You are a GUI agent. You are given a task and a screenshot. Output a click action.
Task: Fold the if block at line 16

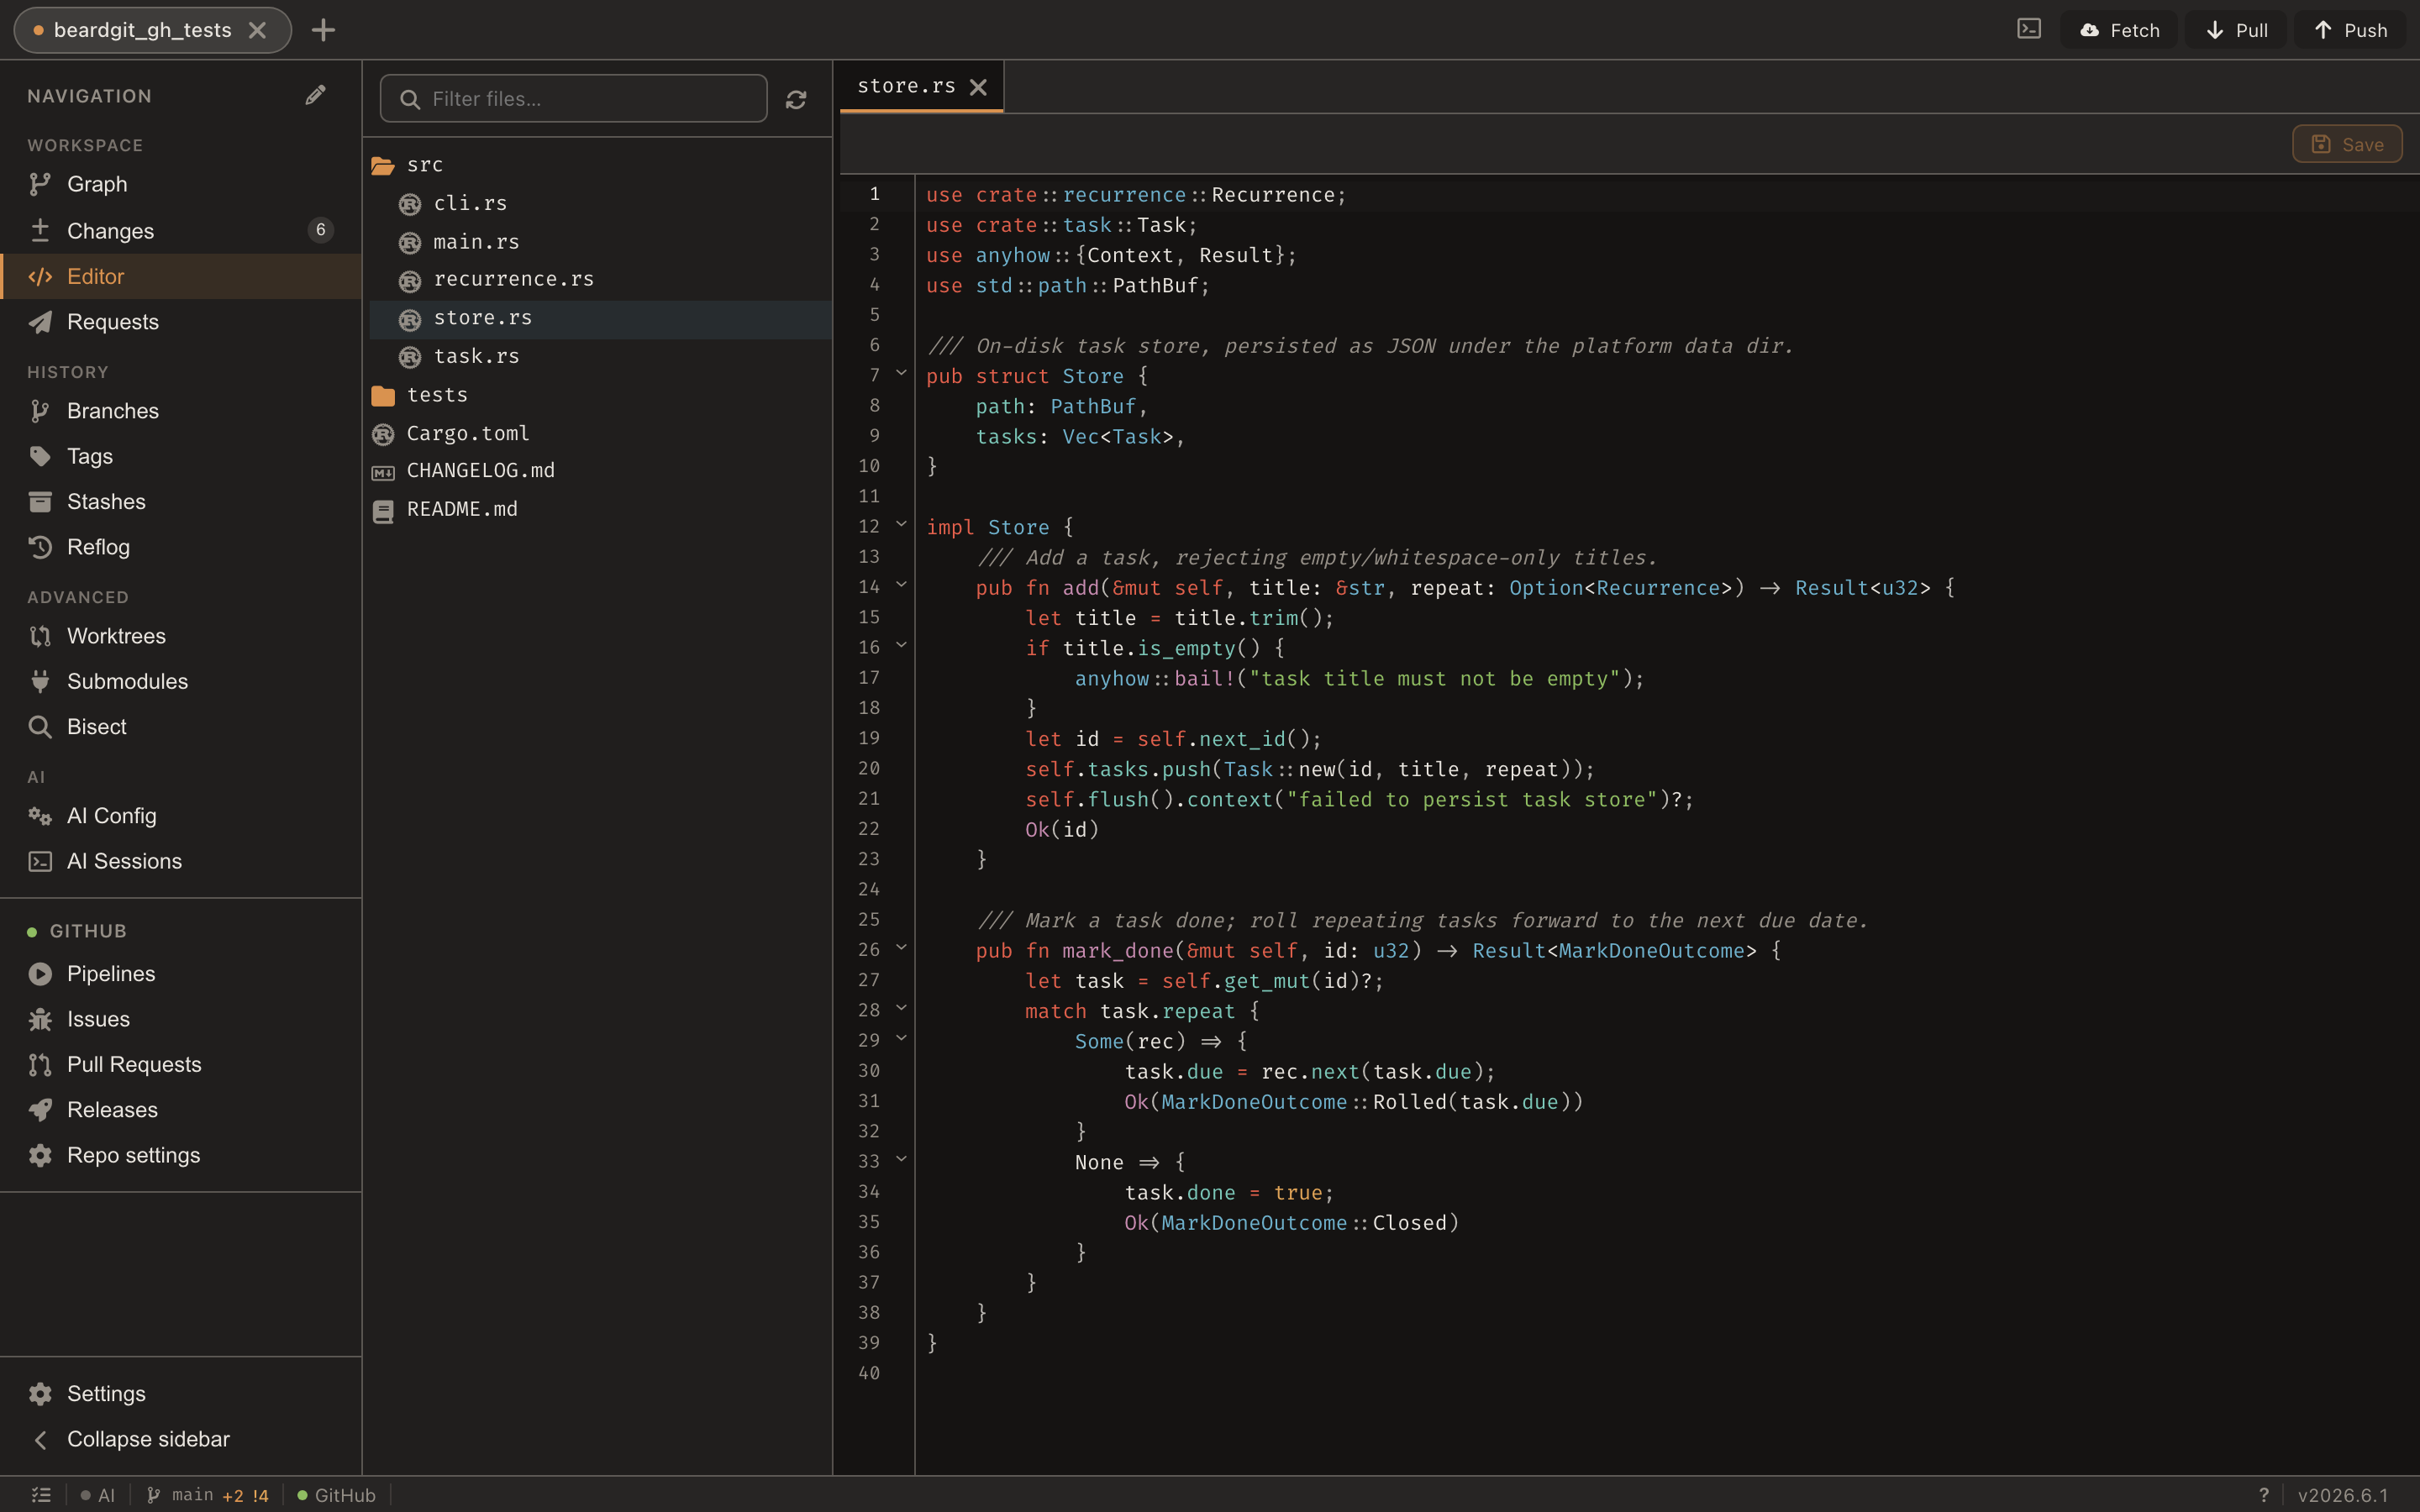coord(901,645)
